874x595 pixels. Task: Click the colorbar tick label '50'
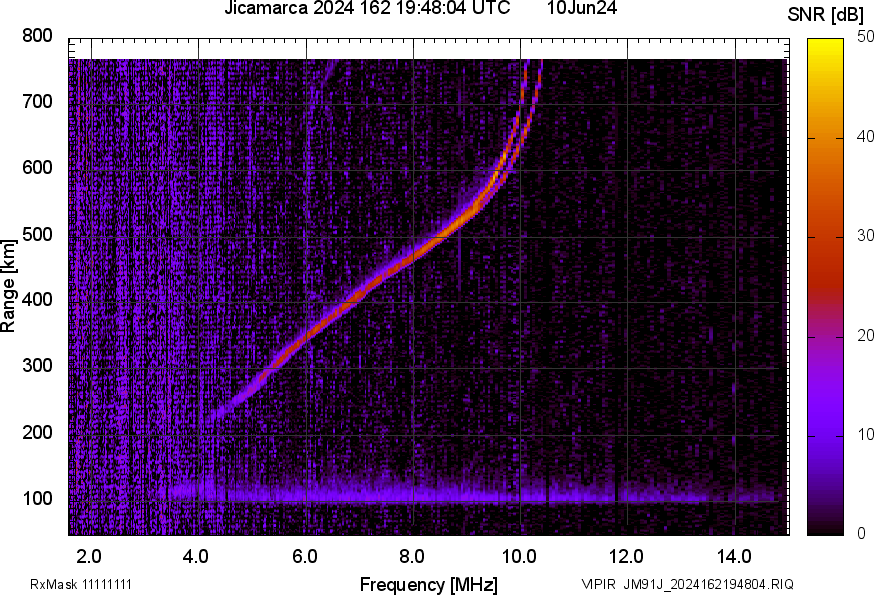click(x=865, y=37)
